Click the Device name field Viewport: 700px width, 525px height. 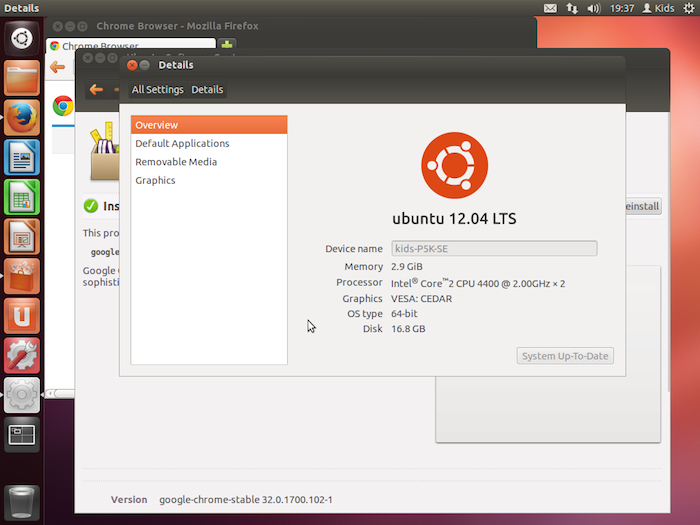[494, 249]
